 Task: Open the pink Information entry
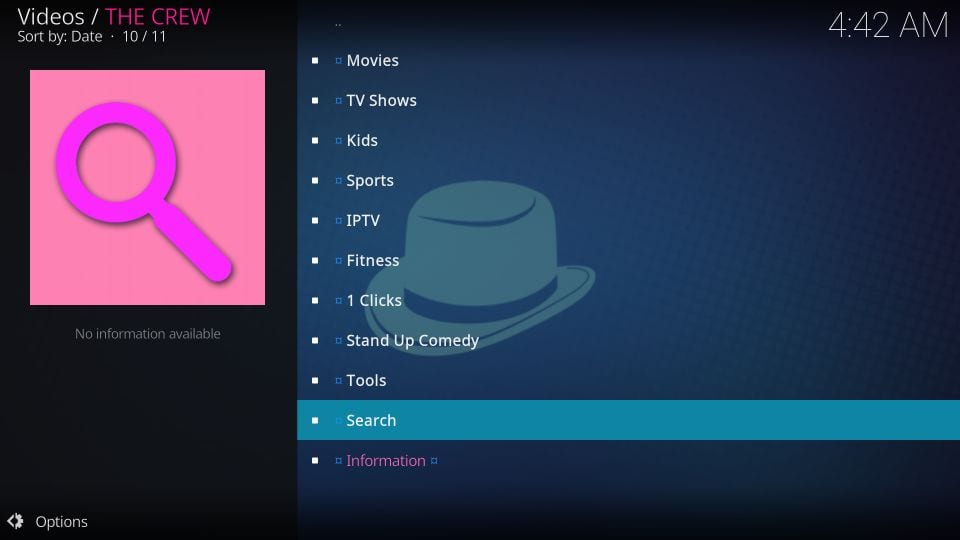[x=628, y=460]
